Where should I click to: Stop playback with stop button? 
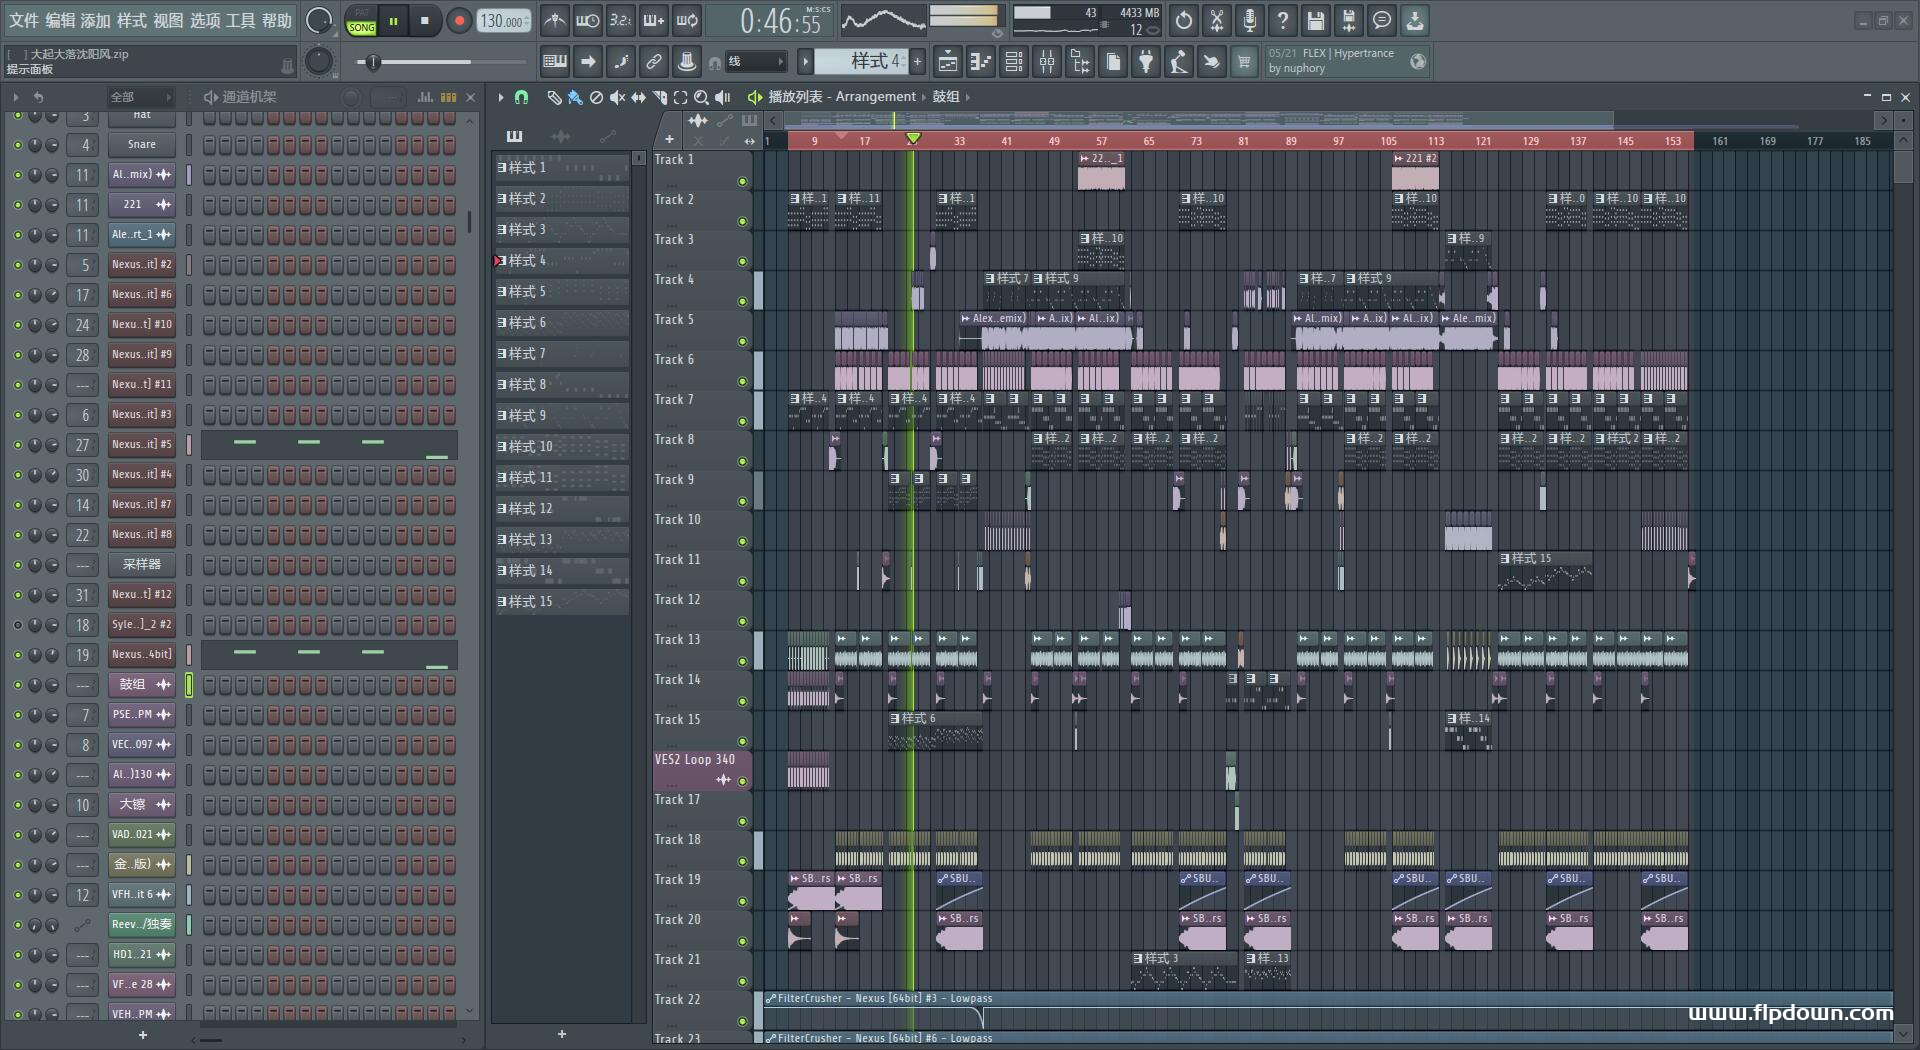(424, 21)
